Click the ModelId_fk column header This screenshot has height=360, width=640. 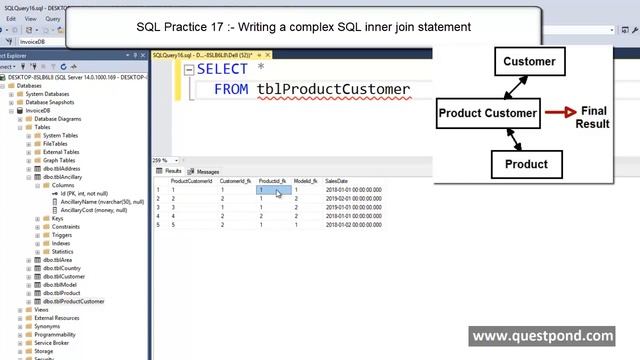click(x=305, y=181)
